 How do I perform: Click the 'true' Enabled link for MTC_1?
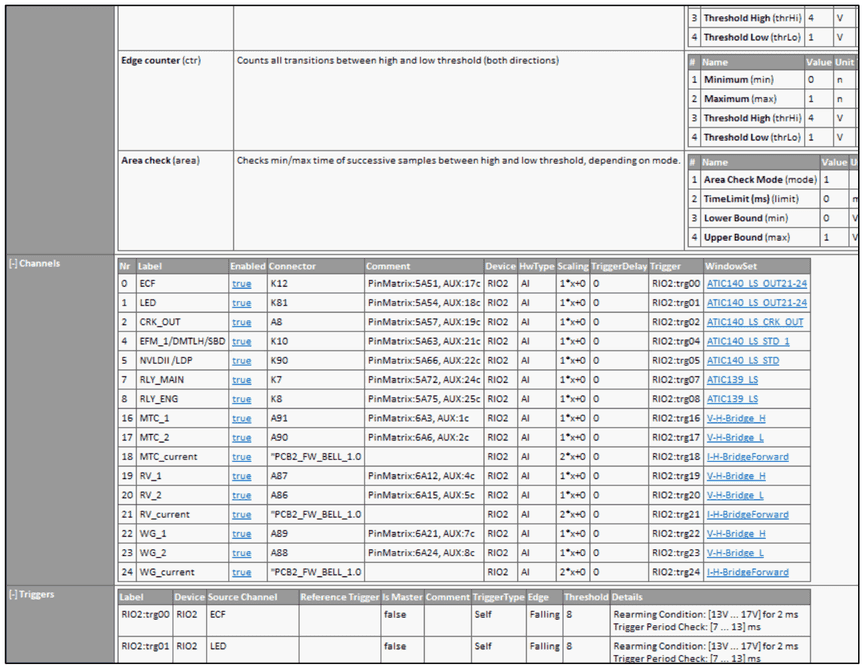(x=241, y=419)
